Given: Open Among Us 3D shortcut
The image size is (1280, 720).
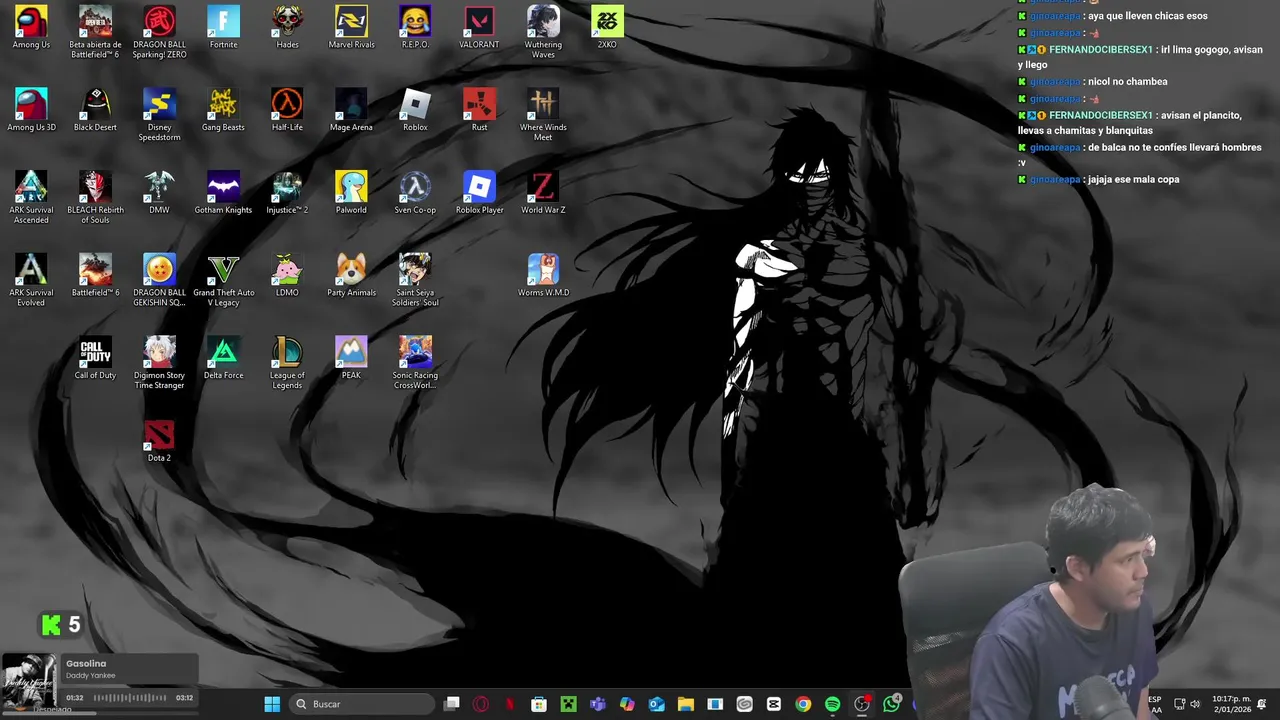Looking at the screenshot, I should [x=31, y=110].
